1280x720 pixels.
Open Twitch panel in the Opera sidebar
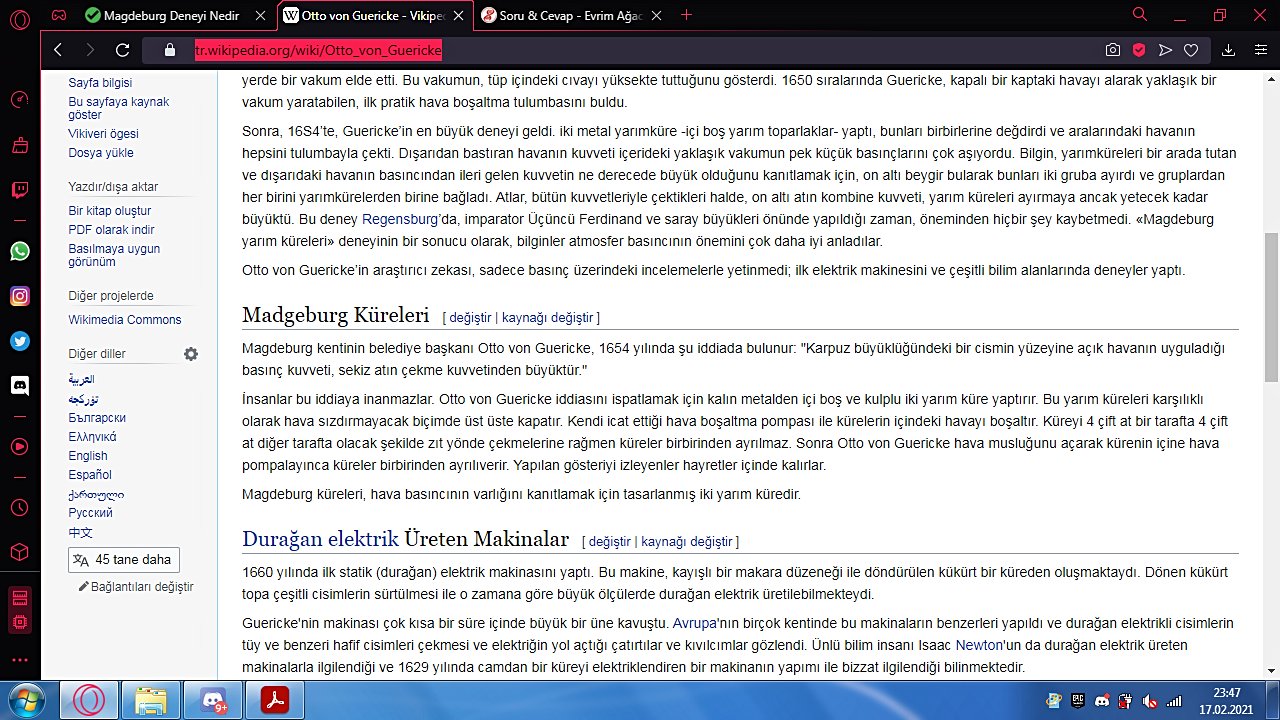coord(20,191)
